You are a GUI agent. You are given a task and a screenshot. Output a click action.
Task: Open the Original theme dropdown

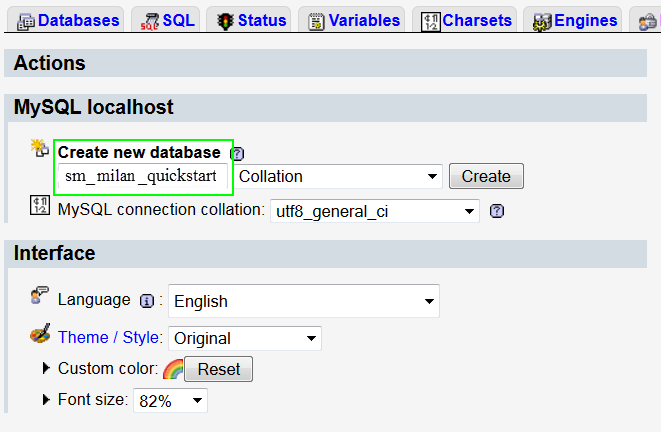point(245,338)
